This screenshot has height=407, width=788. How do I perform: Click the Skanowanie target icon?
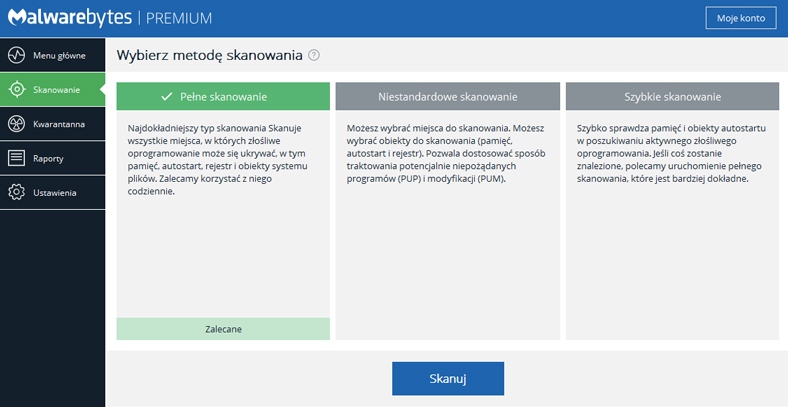(17, 89)
